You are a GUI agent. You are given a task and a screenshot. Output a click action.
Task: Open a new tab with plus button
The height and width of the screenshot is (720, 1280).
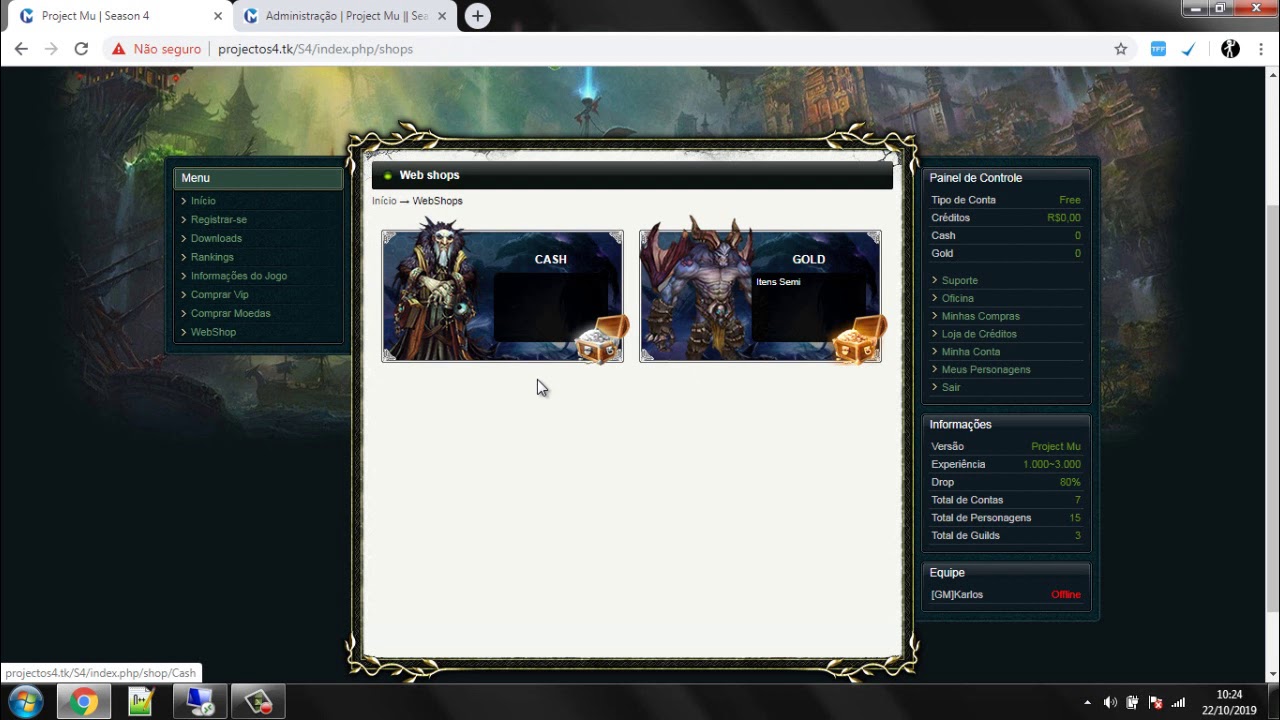pyautogui.click(x=478, y=16)
